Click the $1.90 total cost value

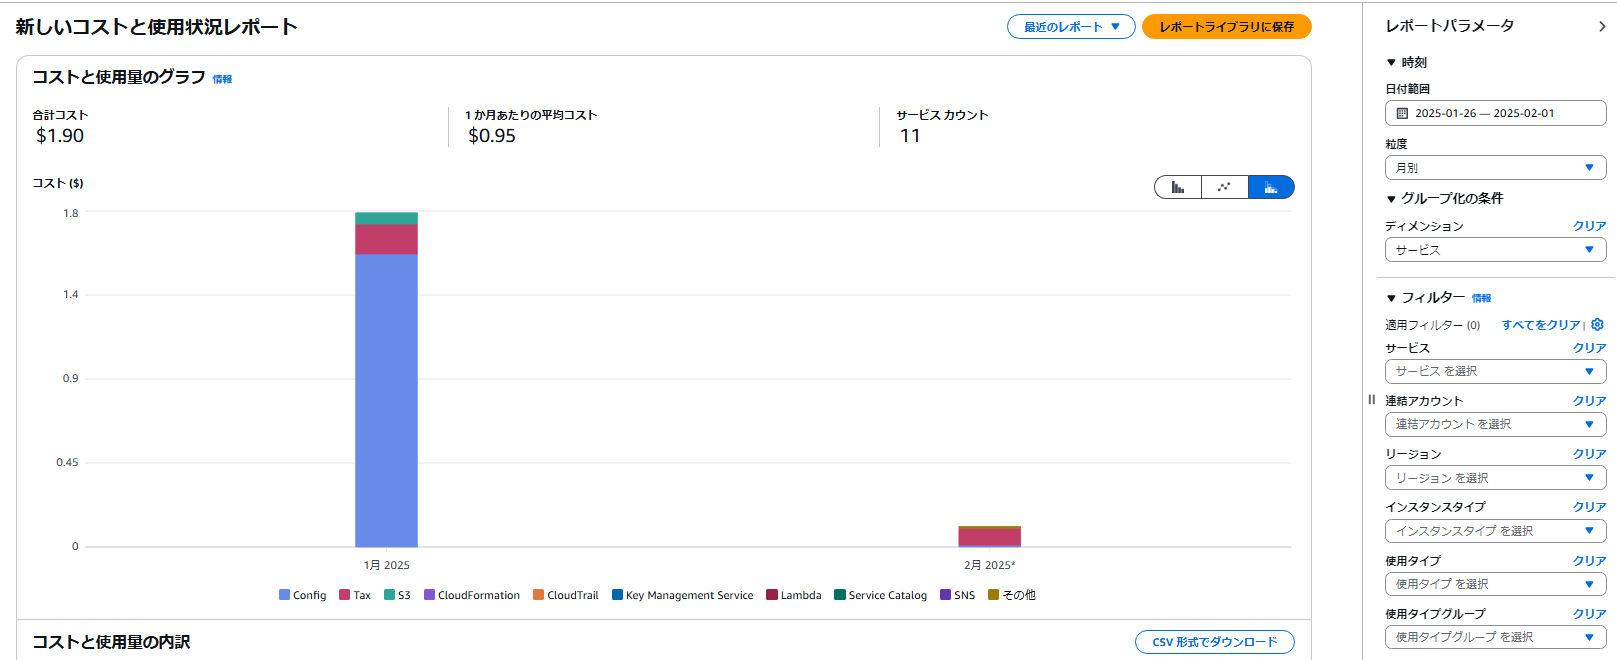tap(60, 136)
